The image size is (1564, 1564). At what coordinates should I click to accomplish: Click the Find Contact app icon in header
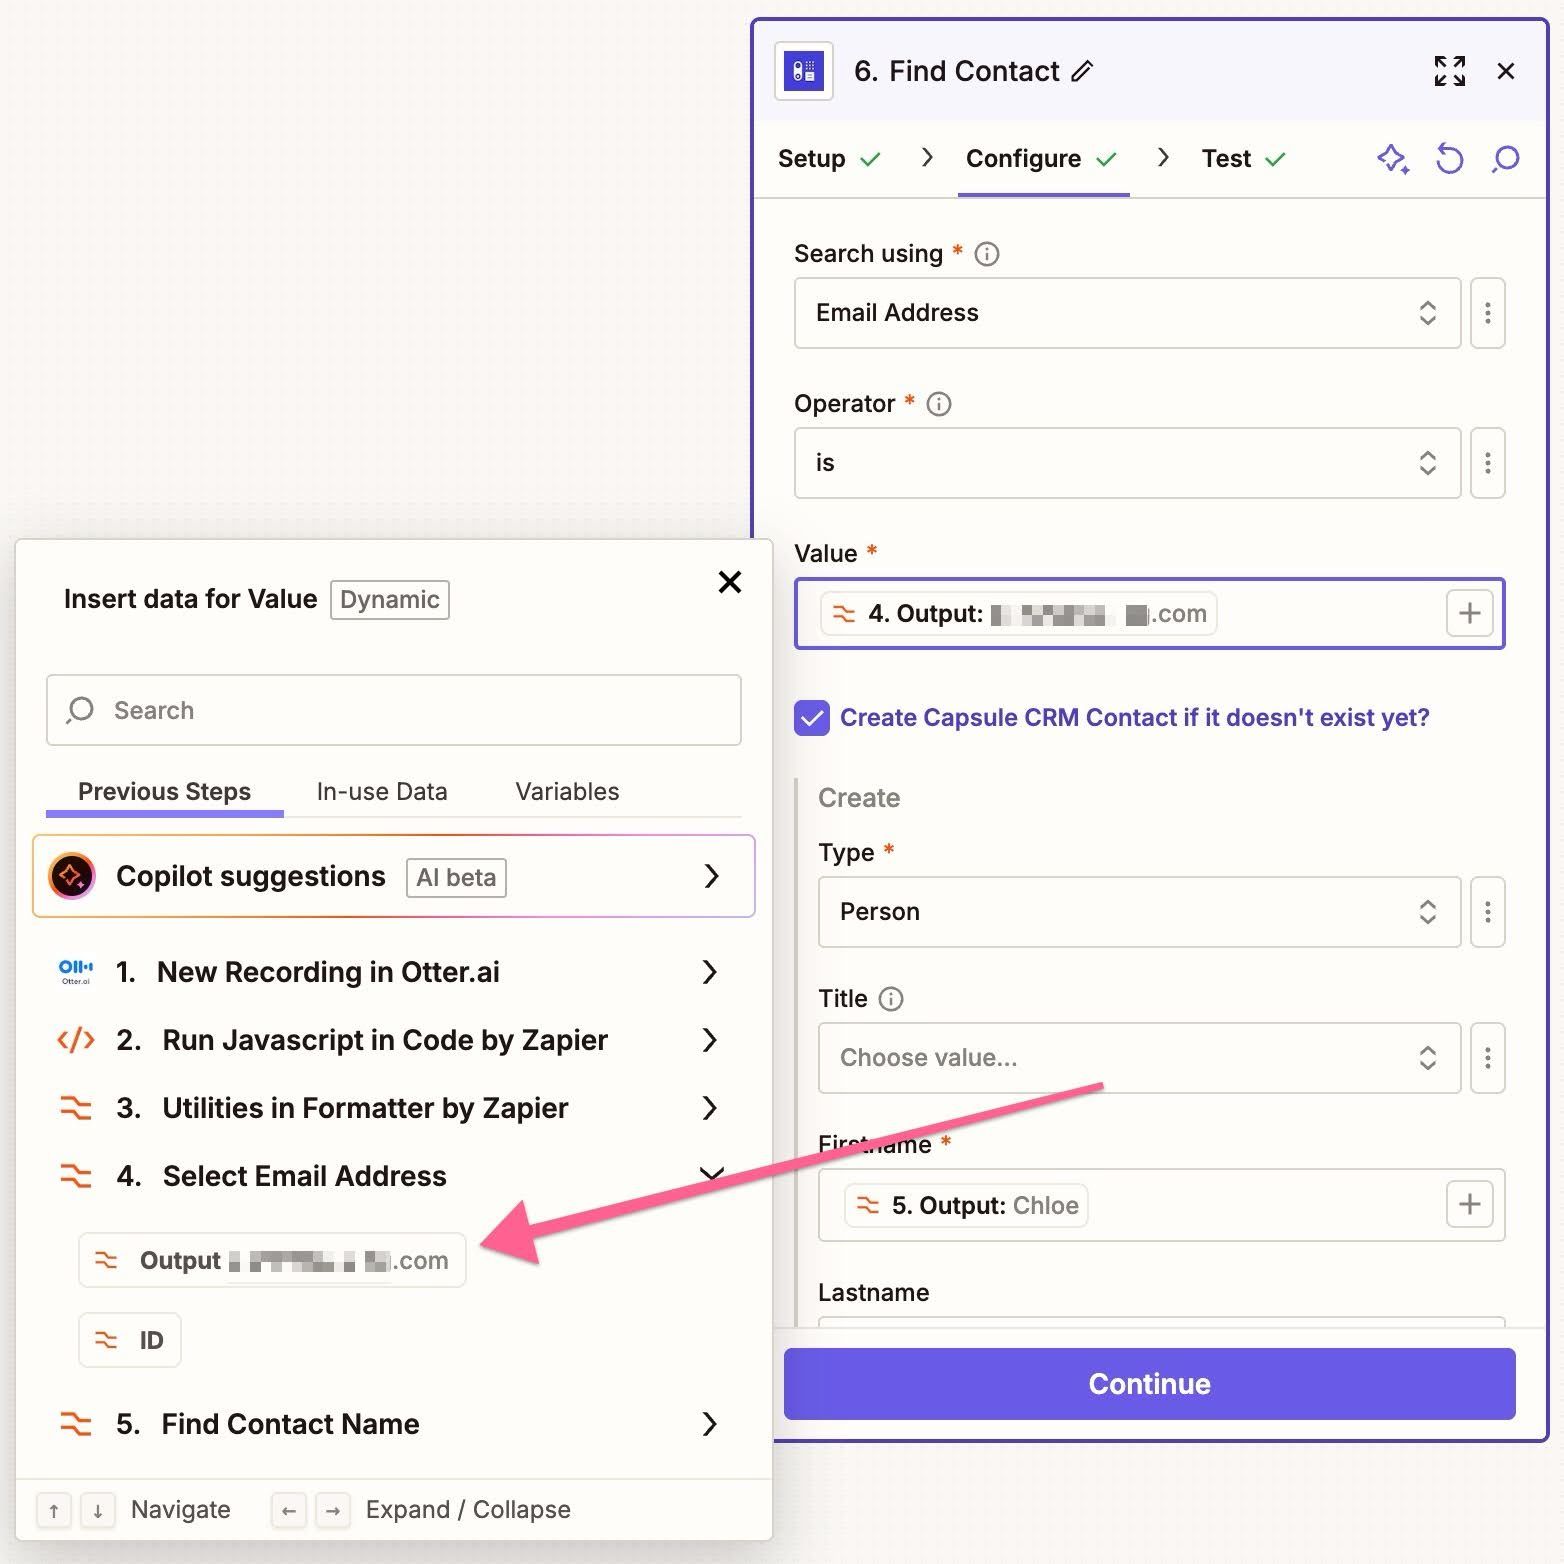point(802,70)
